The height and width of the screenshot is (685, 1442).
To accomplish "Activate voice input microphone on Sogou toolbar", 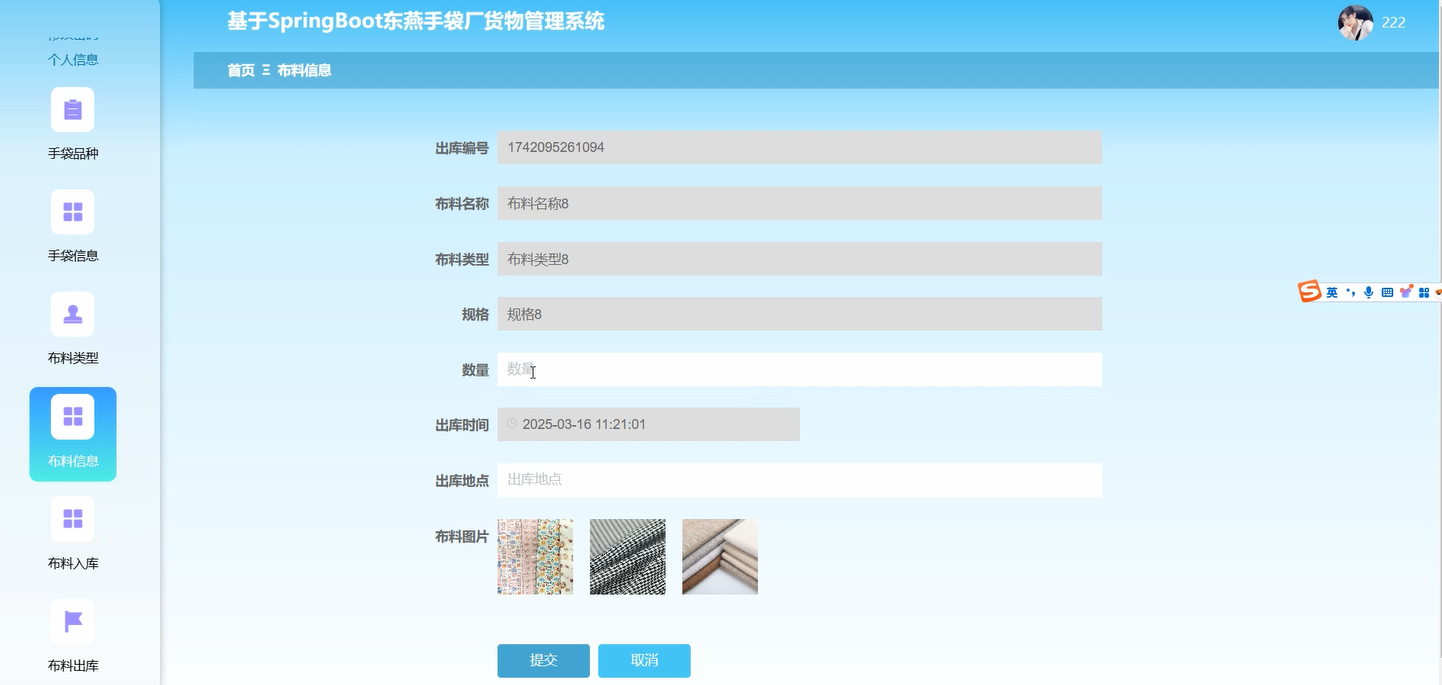I will 1368,292.
